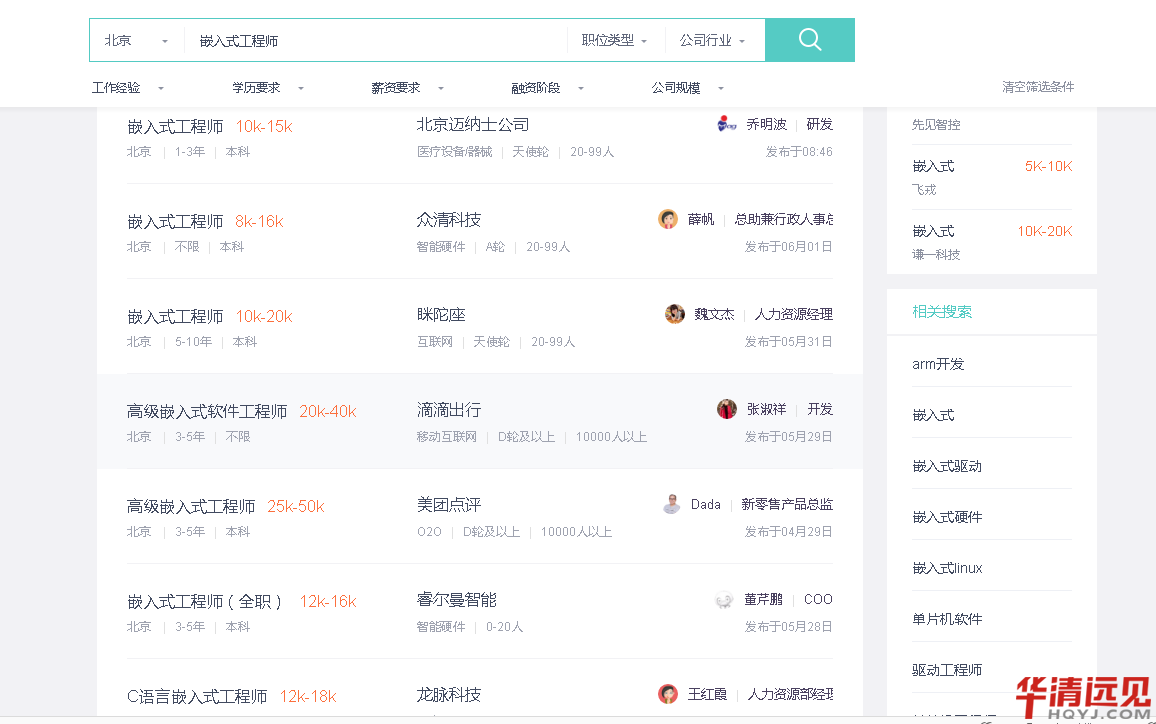Click 清空筛选条件 to clear filters
The image size is (1156, 724).
coord(1038,87)
